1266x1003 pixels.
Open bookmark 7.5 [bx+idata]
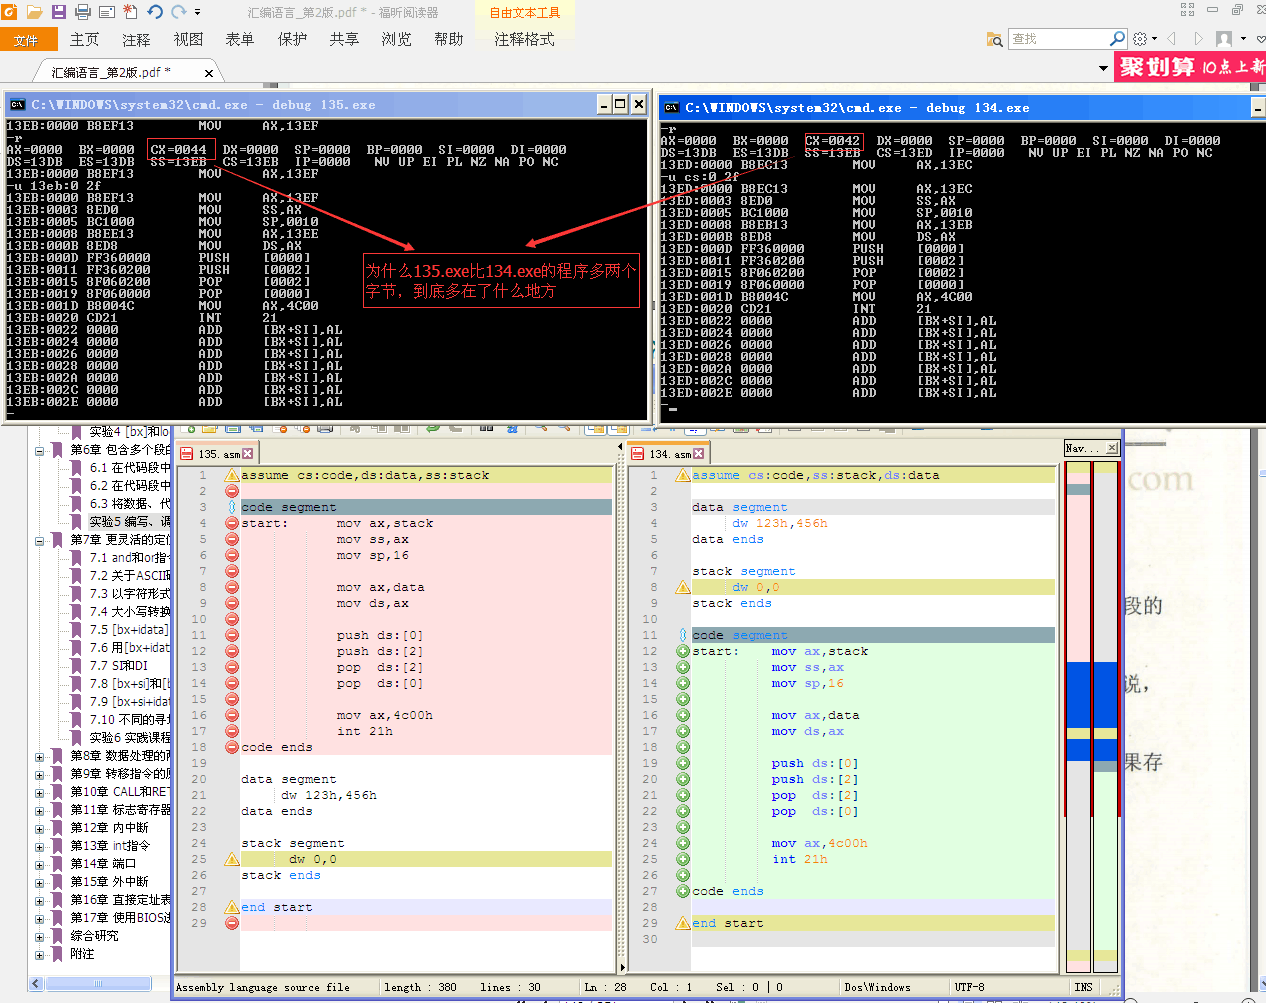pyautogui.click(x=129, y=630)
